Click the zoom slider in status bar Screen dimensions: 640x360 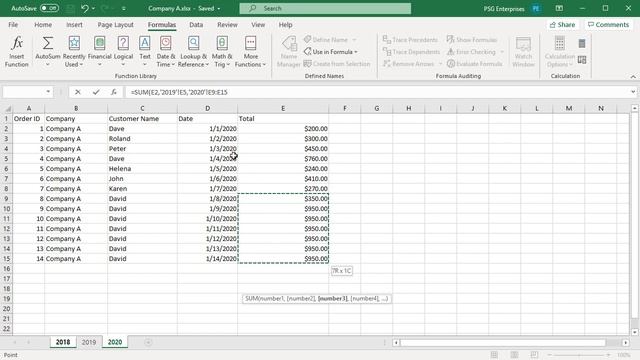tap(579, 355)
